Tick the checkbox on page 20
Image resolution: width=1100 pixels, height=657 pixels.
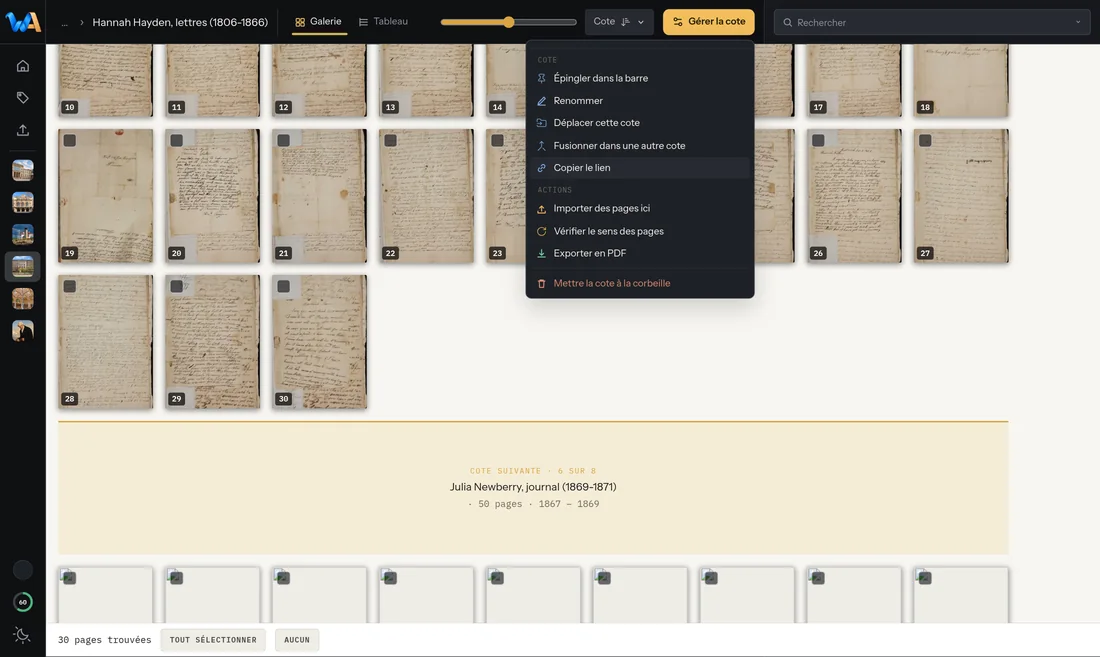tap(177, 140)
